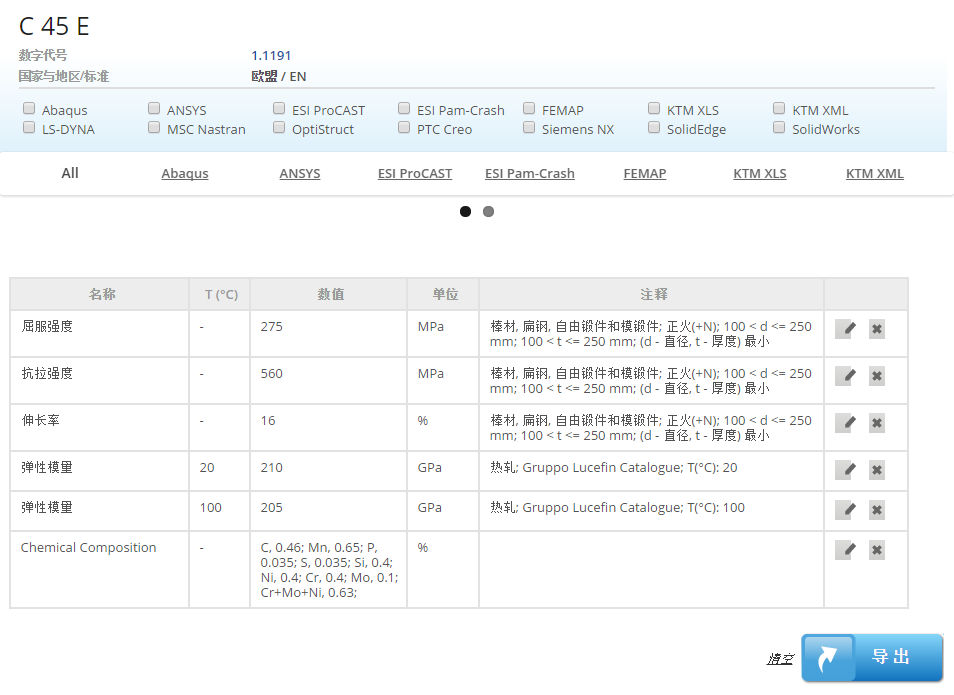Toggle the ESI Pam-Crash checkbox

point(405,109)
